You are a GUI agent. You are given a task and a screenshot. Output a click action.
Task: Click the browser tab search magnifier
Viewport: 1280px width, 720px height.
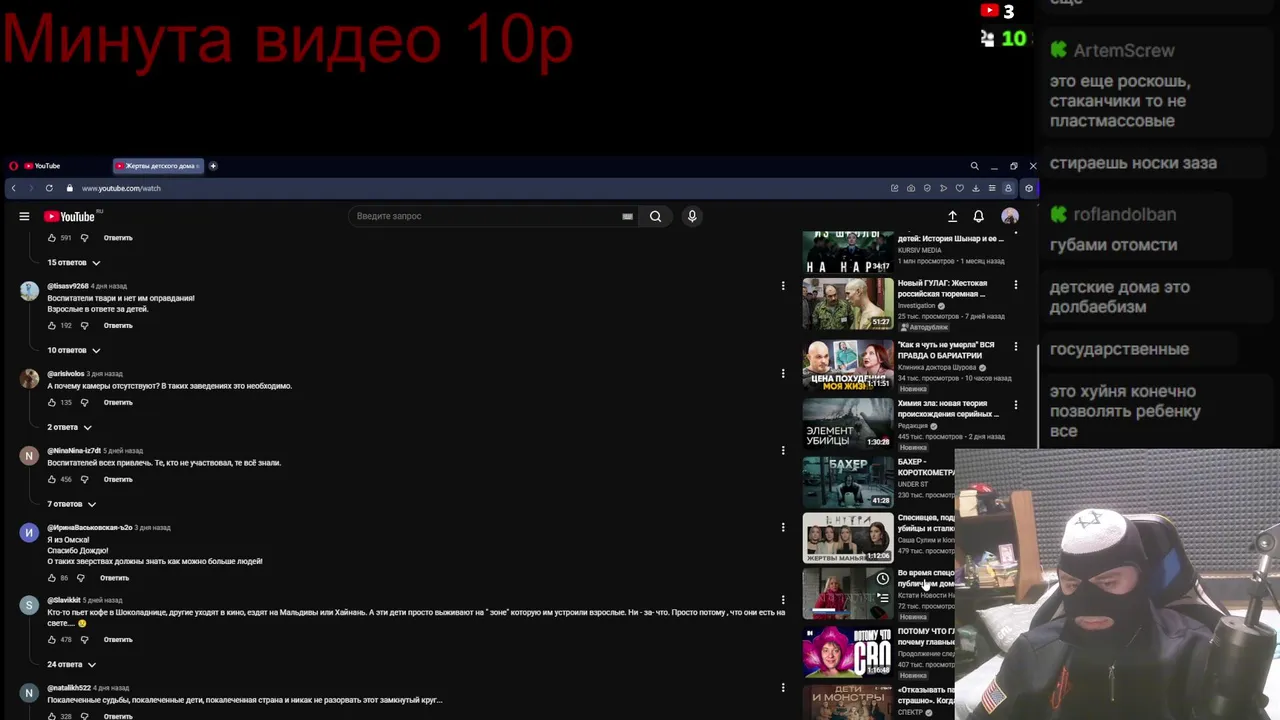click(x=974, y=166)
